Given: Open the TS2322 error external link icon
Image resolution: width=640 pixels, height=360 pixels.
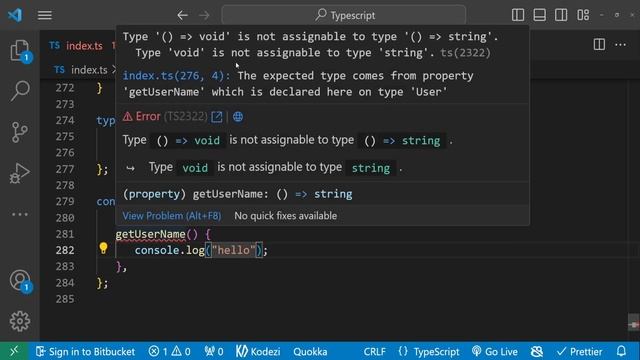Looking at the screenshot, I should (217, 117).
